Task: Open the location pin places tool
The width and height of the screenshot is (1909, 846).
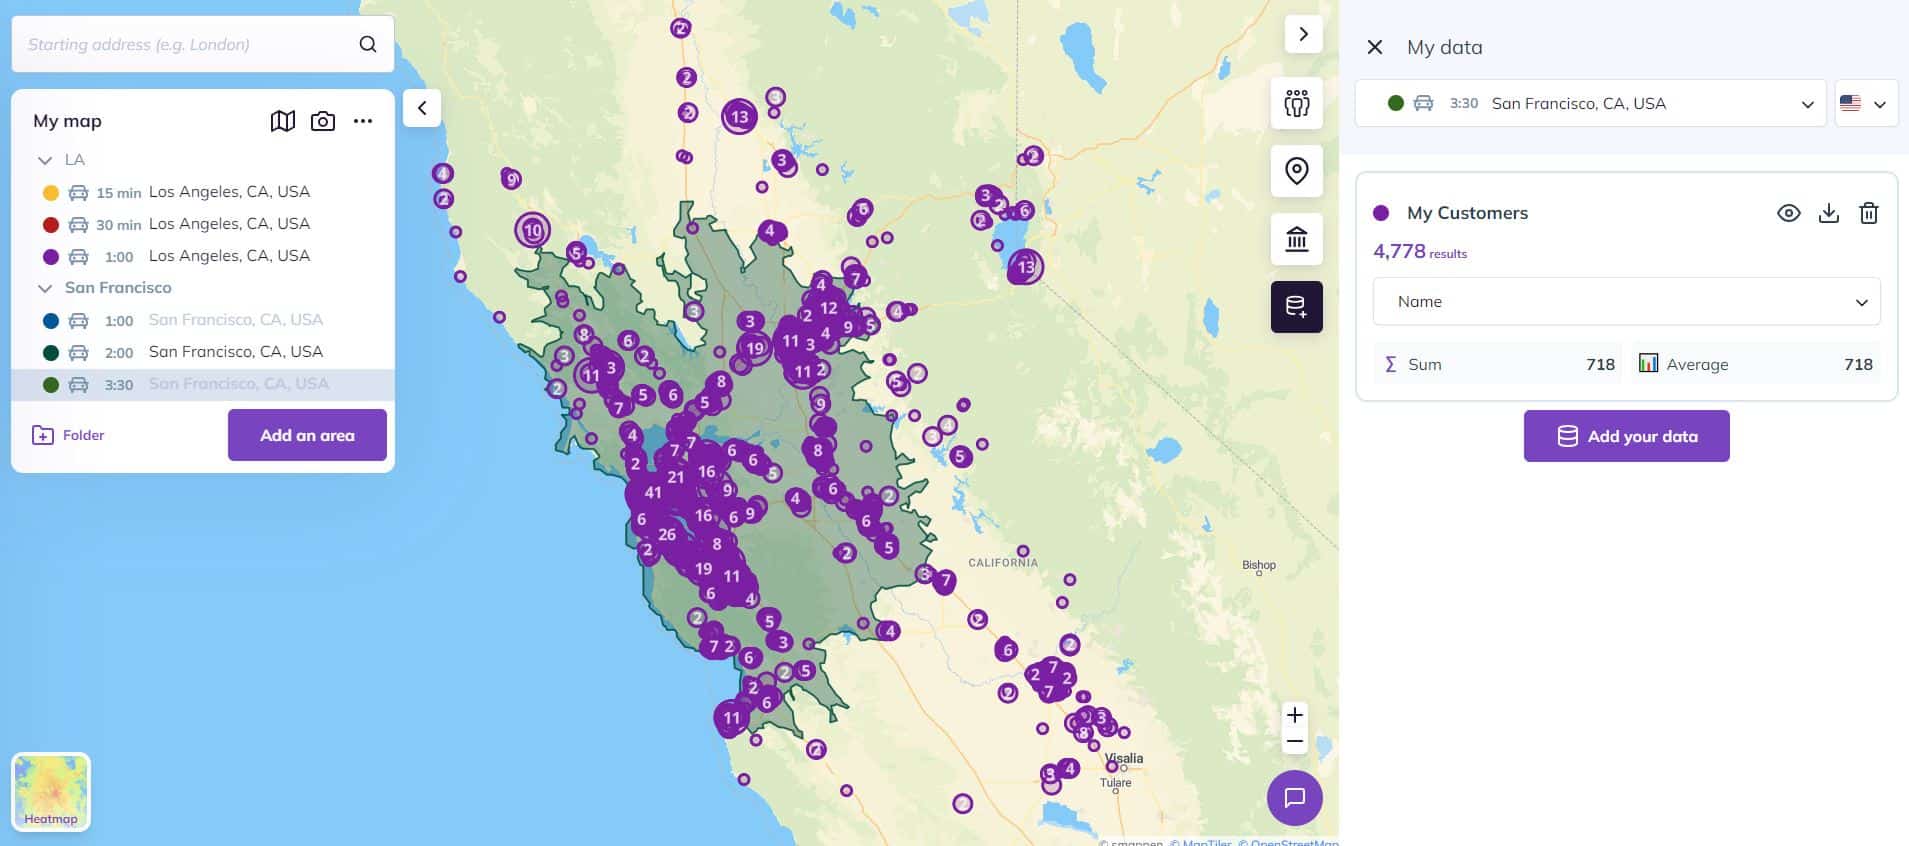Action: click(1296, 171)
